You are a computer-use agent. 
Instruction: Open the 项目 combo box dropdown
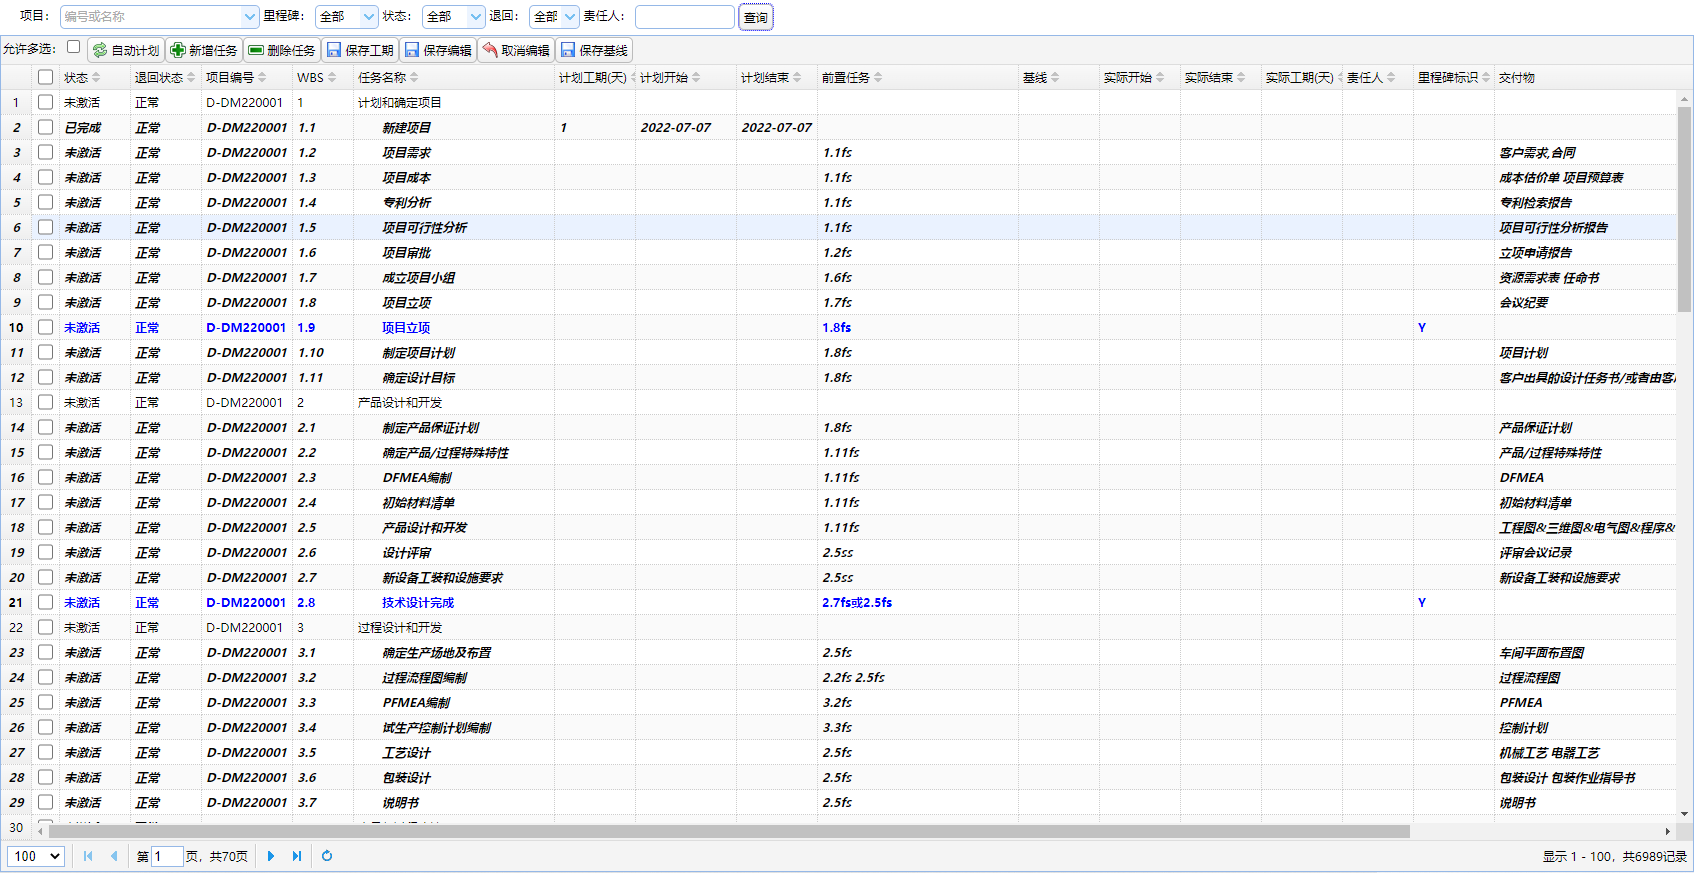click(x=250, y=17)
